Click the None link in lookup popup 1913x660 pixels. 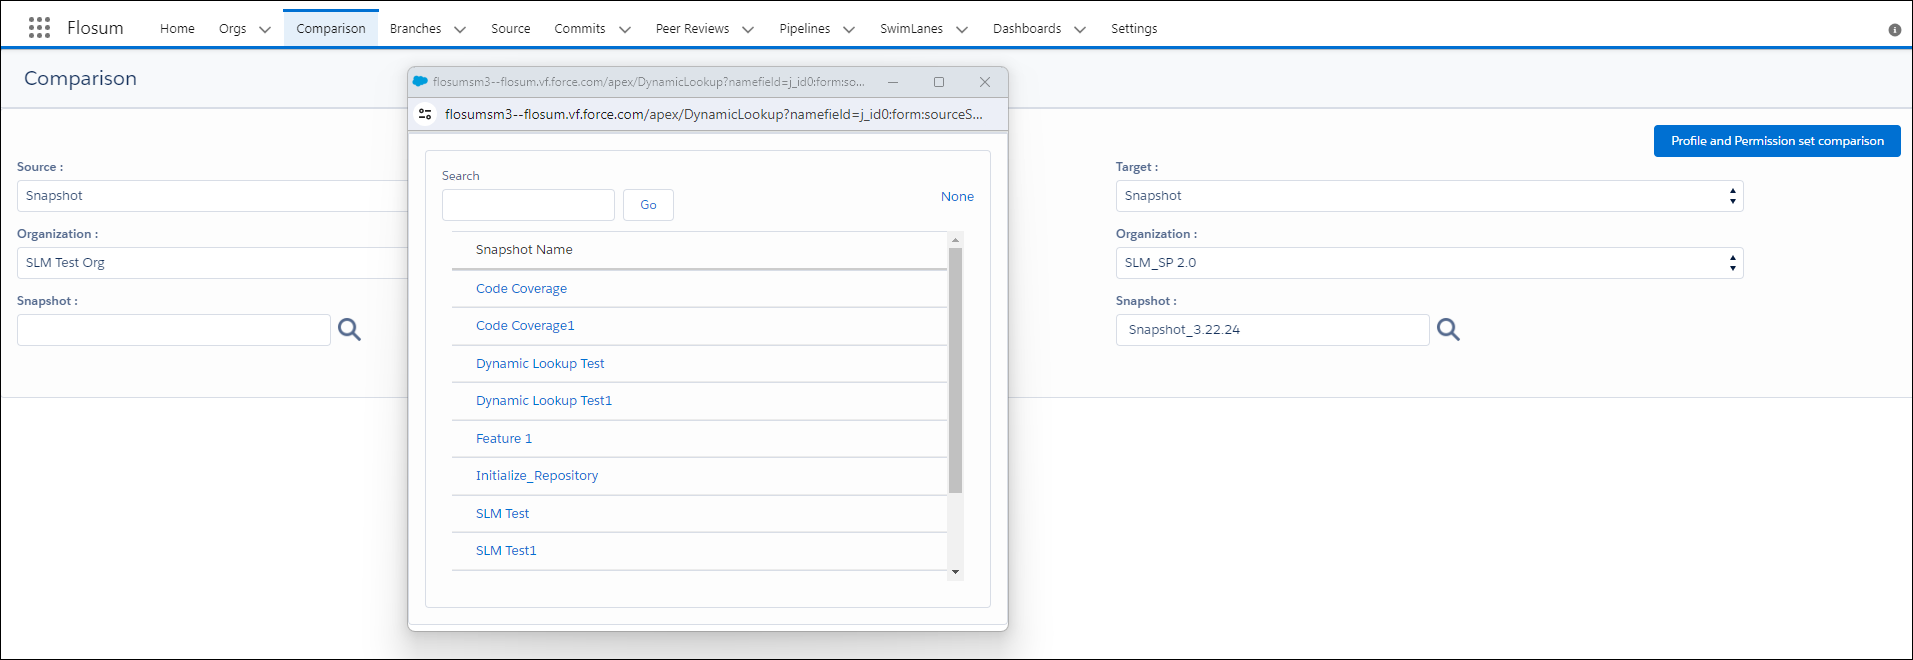(x=957, y=197)
